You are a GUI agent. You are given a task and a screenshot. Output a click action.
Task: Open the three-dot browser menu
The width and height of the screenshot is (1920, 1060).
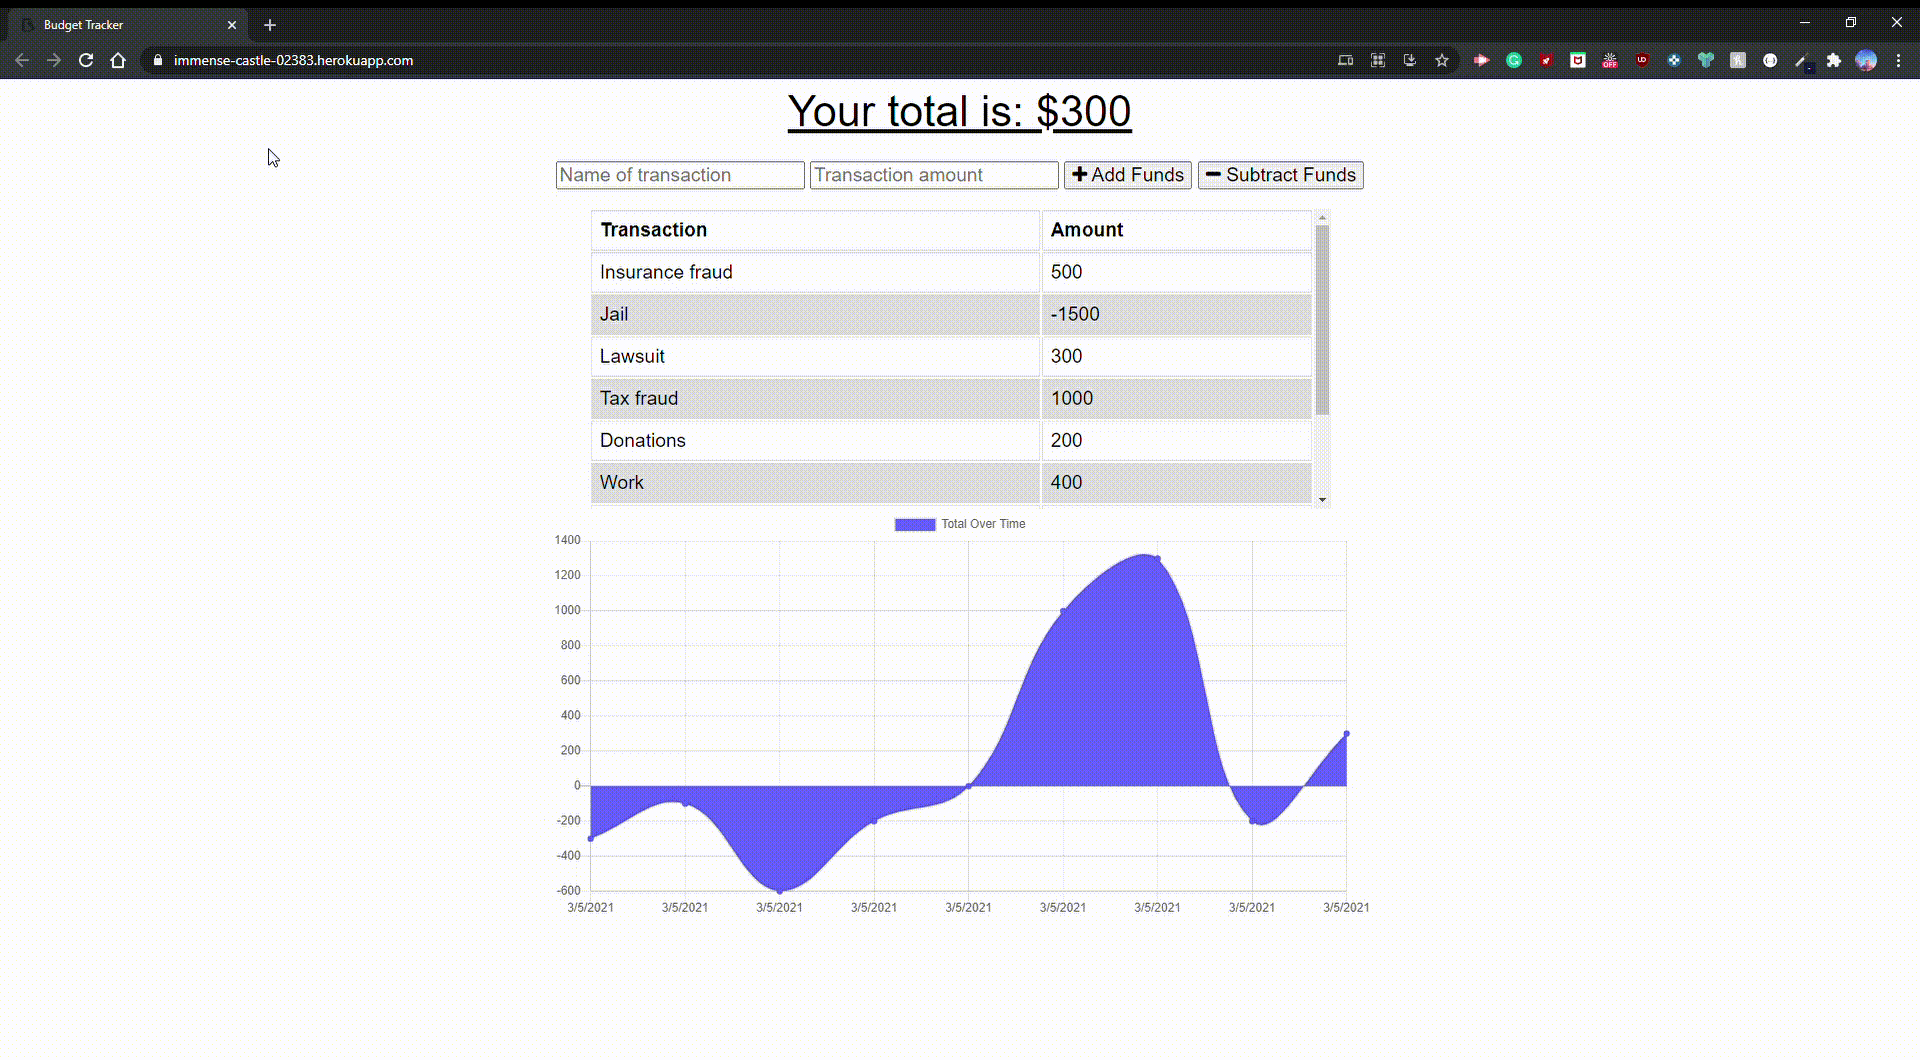tap(1899, 60)
